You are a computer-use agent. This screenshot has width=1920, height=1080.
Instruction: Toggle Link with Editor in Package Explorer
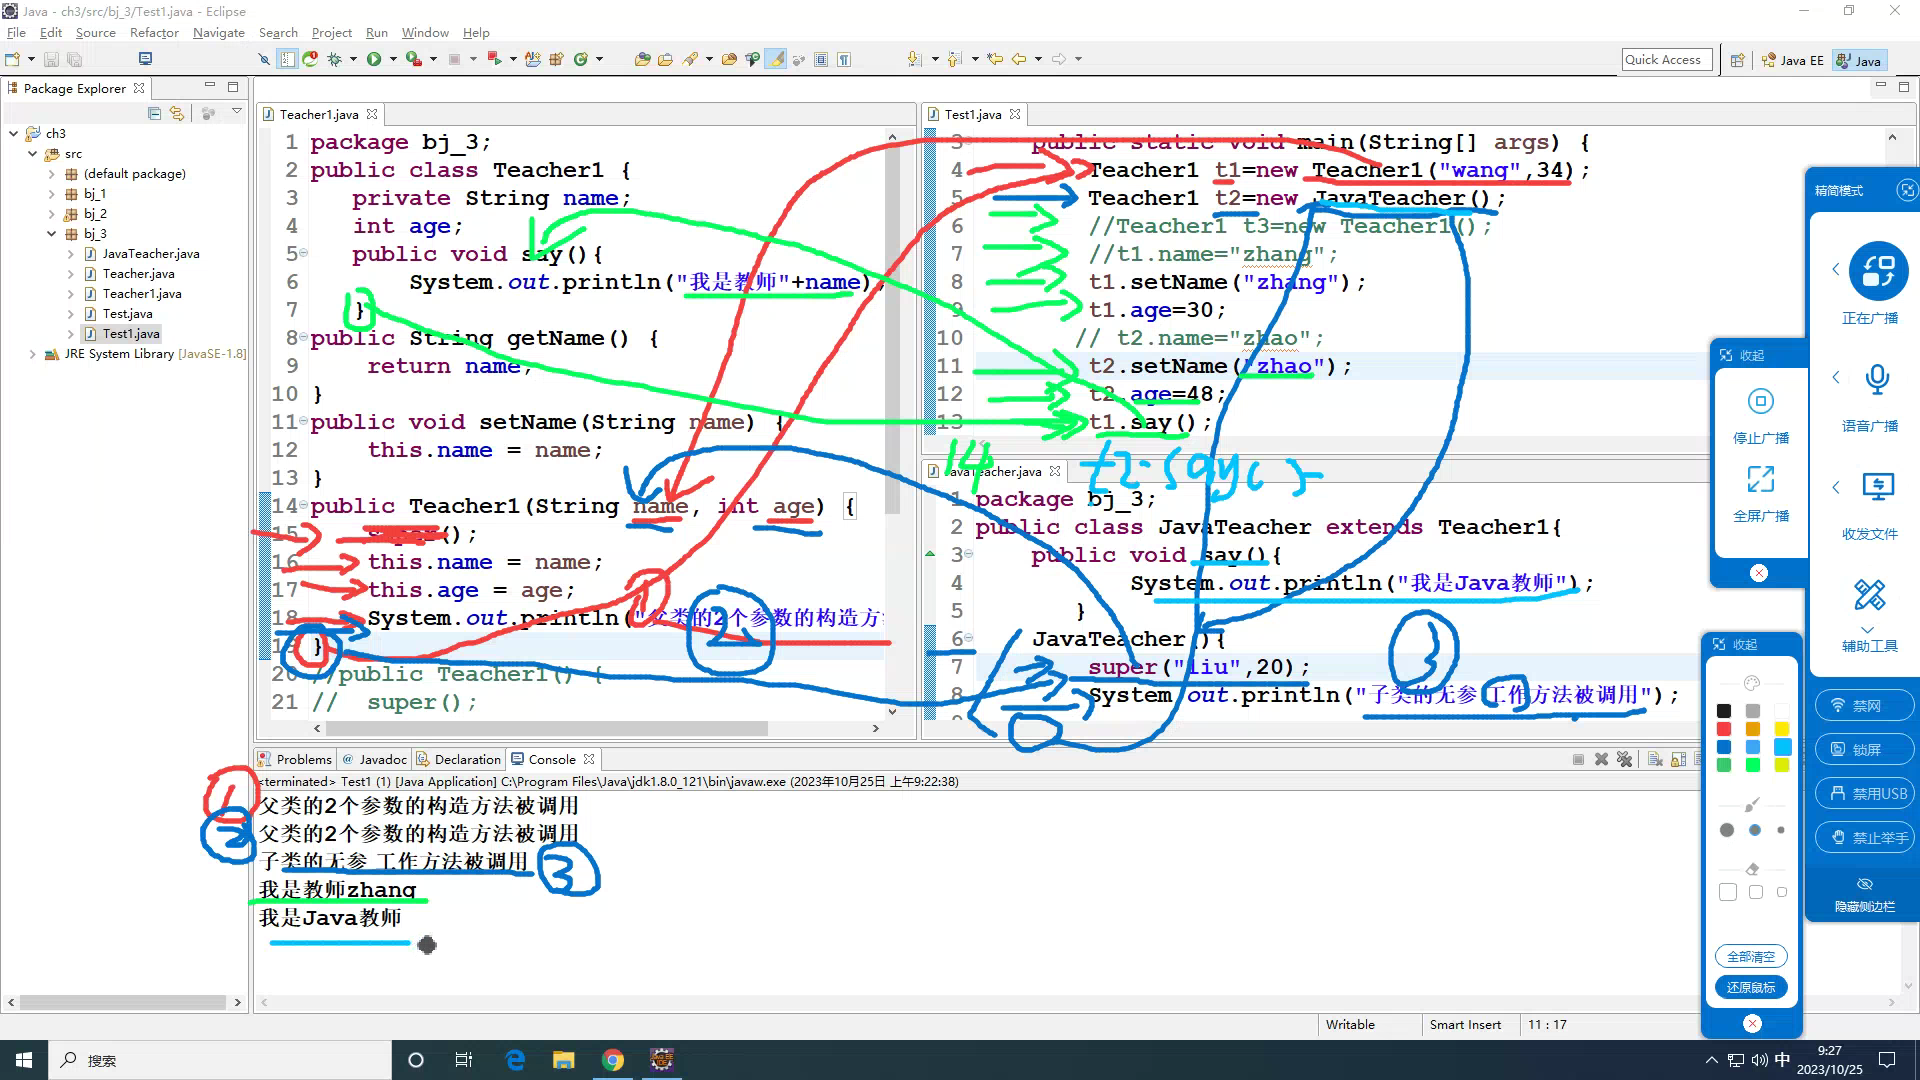[177, 113]
